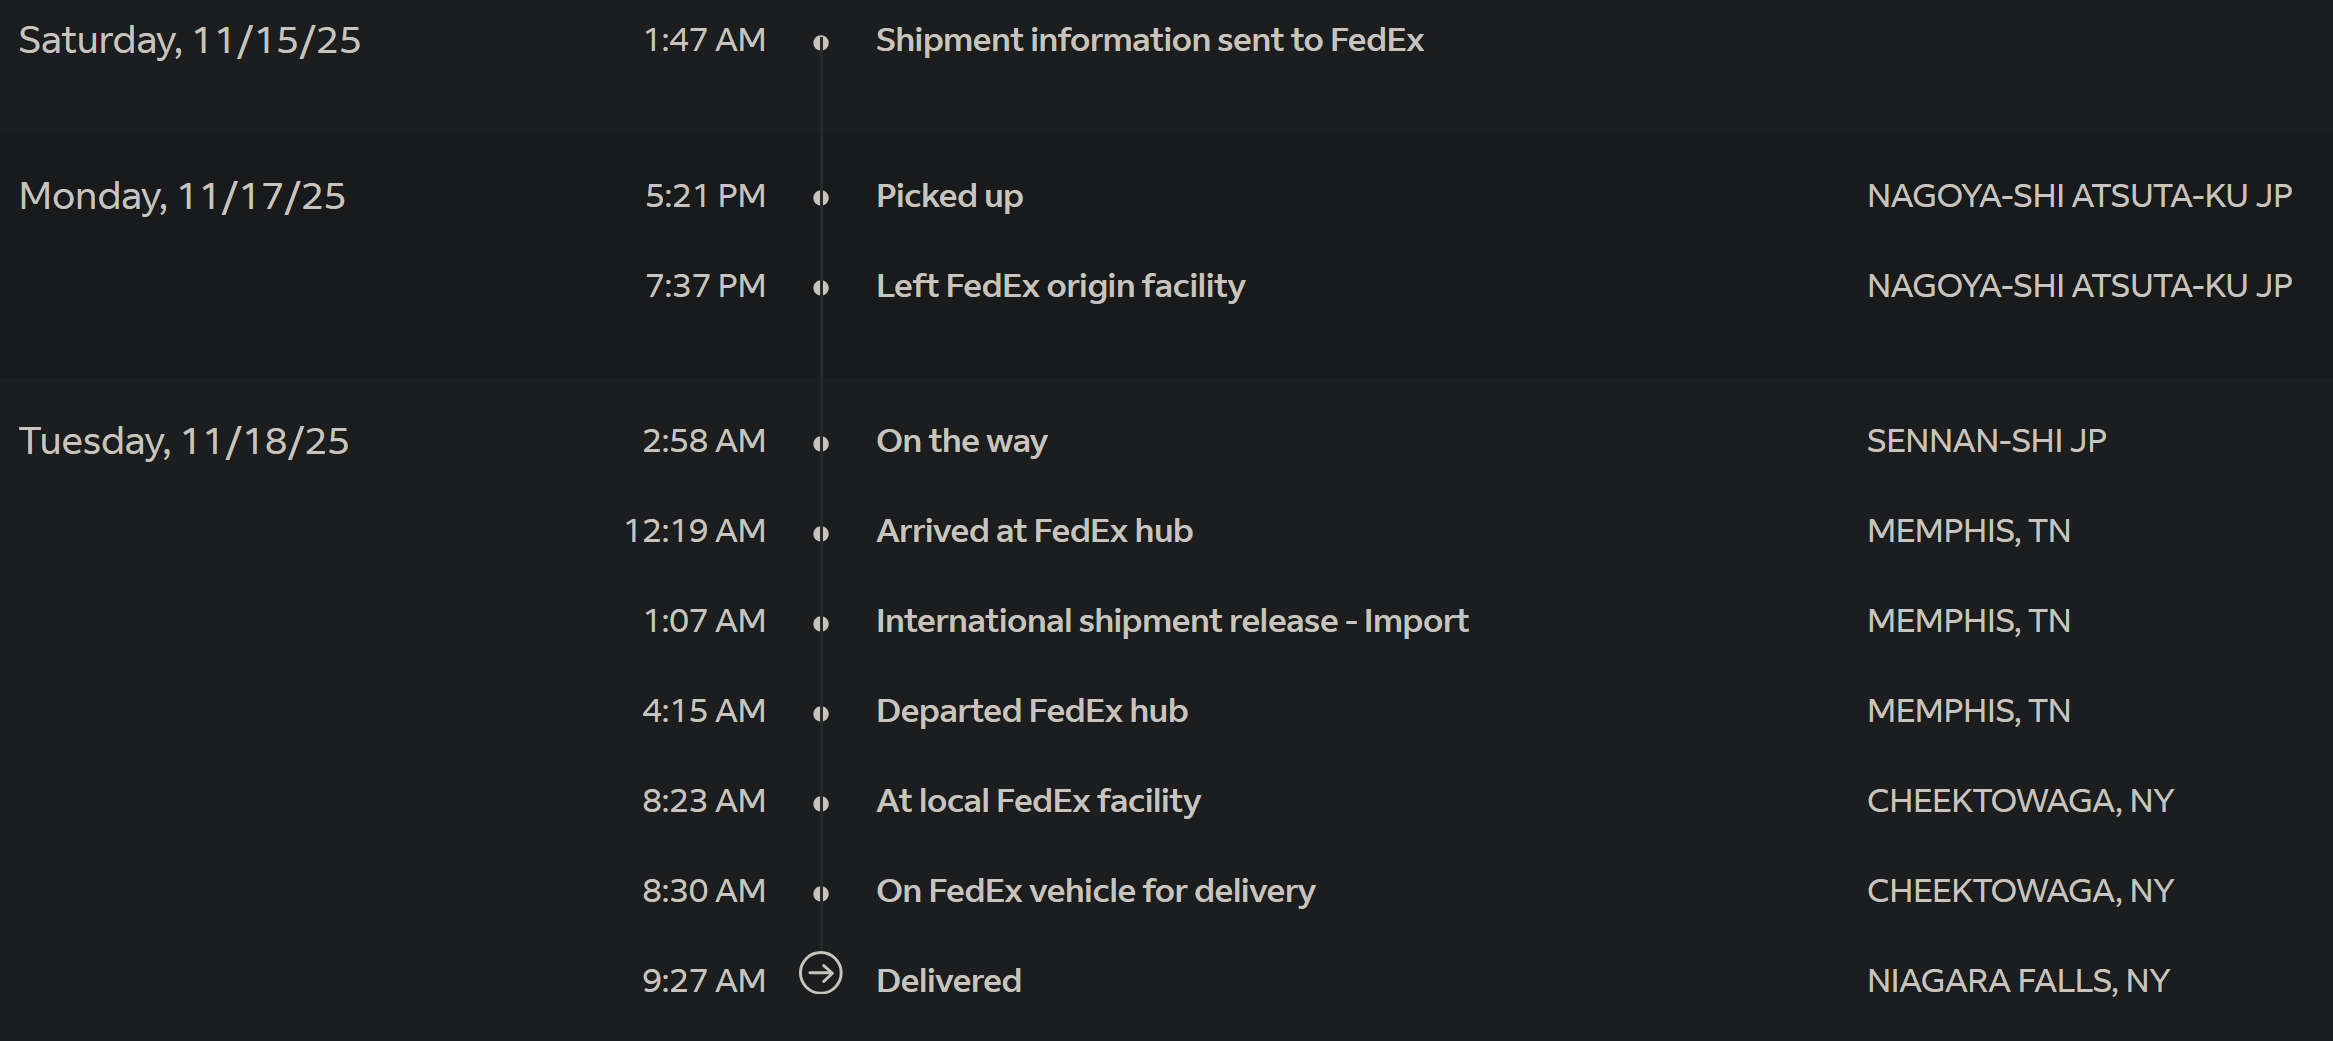The height and width of the screenshot is (1041, 2333).
Task: Click Shipment information sent to FedEx text
Action: tap(1150, 40)
